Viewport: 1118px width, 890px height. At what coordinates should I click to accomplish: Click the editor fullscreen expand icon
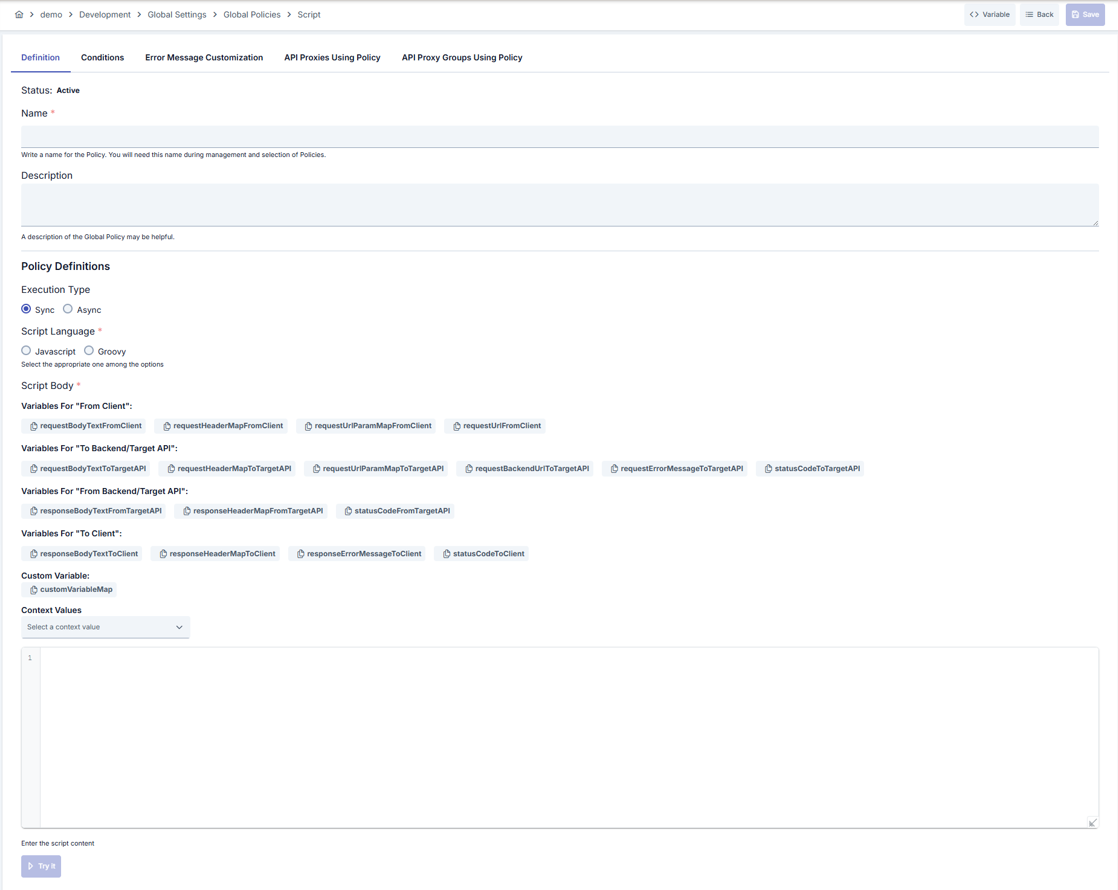1092,822
